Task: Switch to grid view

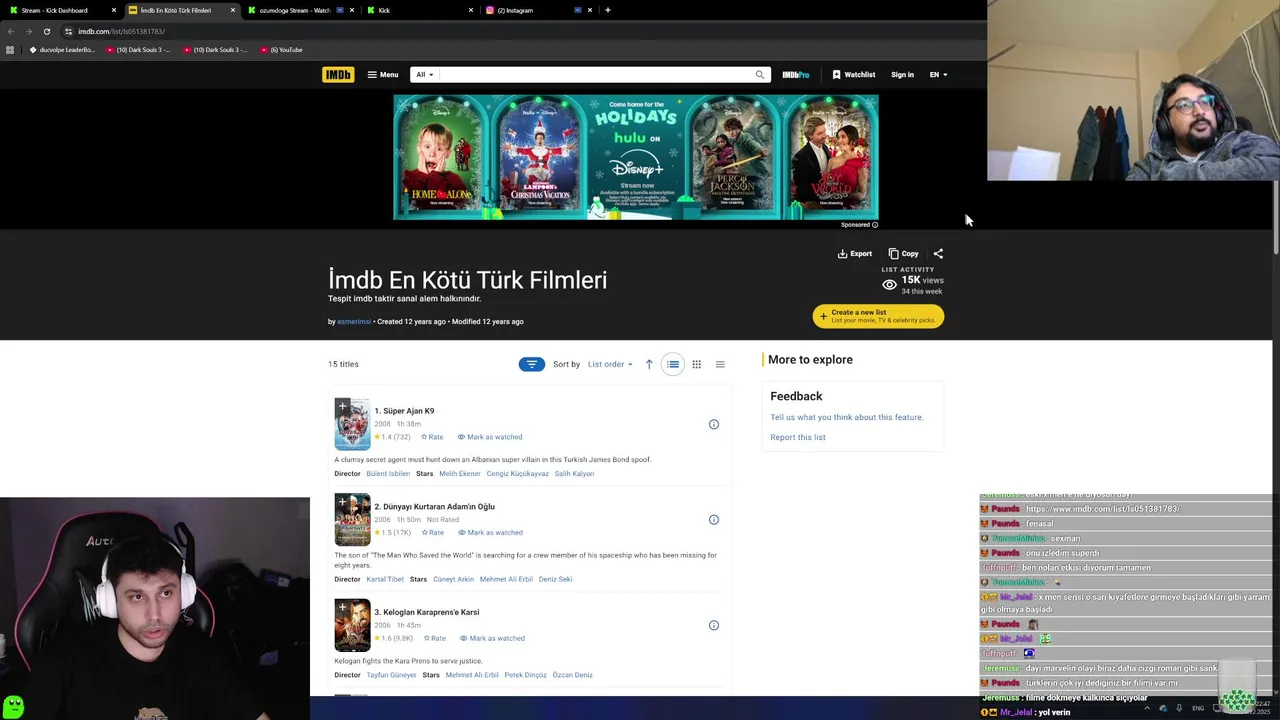Action: click(x=696, y=364)
